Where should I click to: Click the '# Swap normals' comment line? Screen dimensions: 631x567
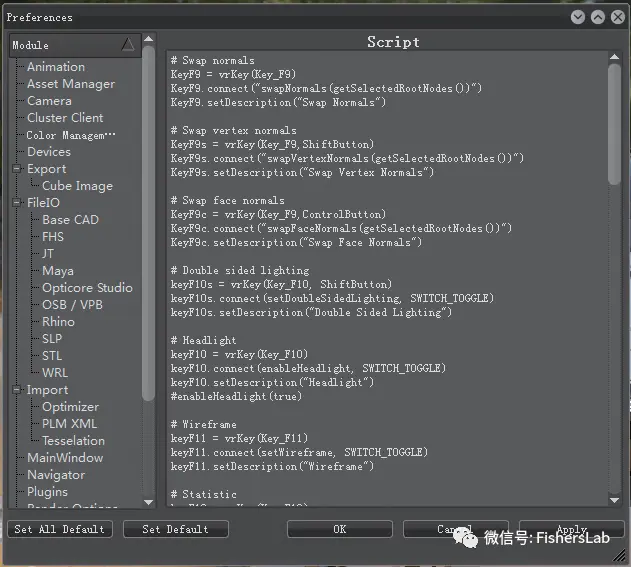212,60
